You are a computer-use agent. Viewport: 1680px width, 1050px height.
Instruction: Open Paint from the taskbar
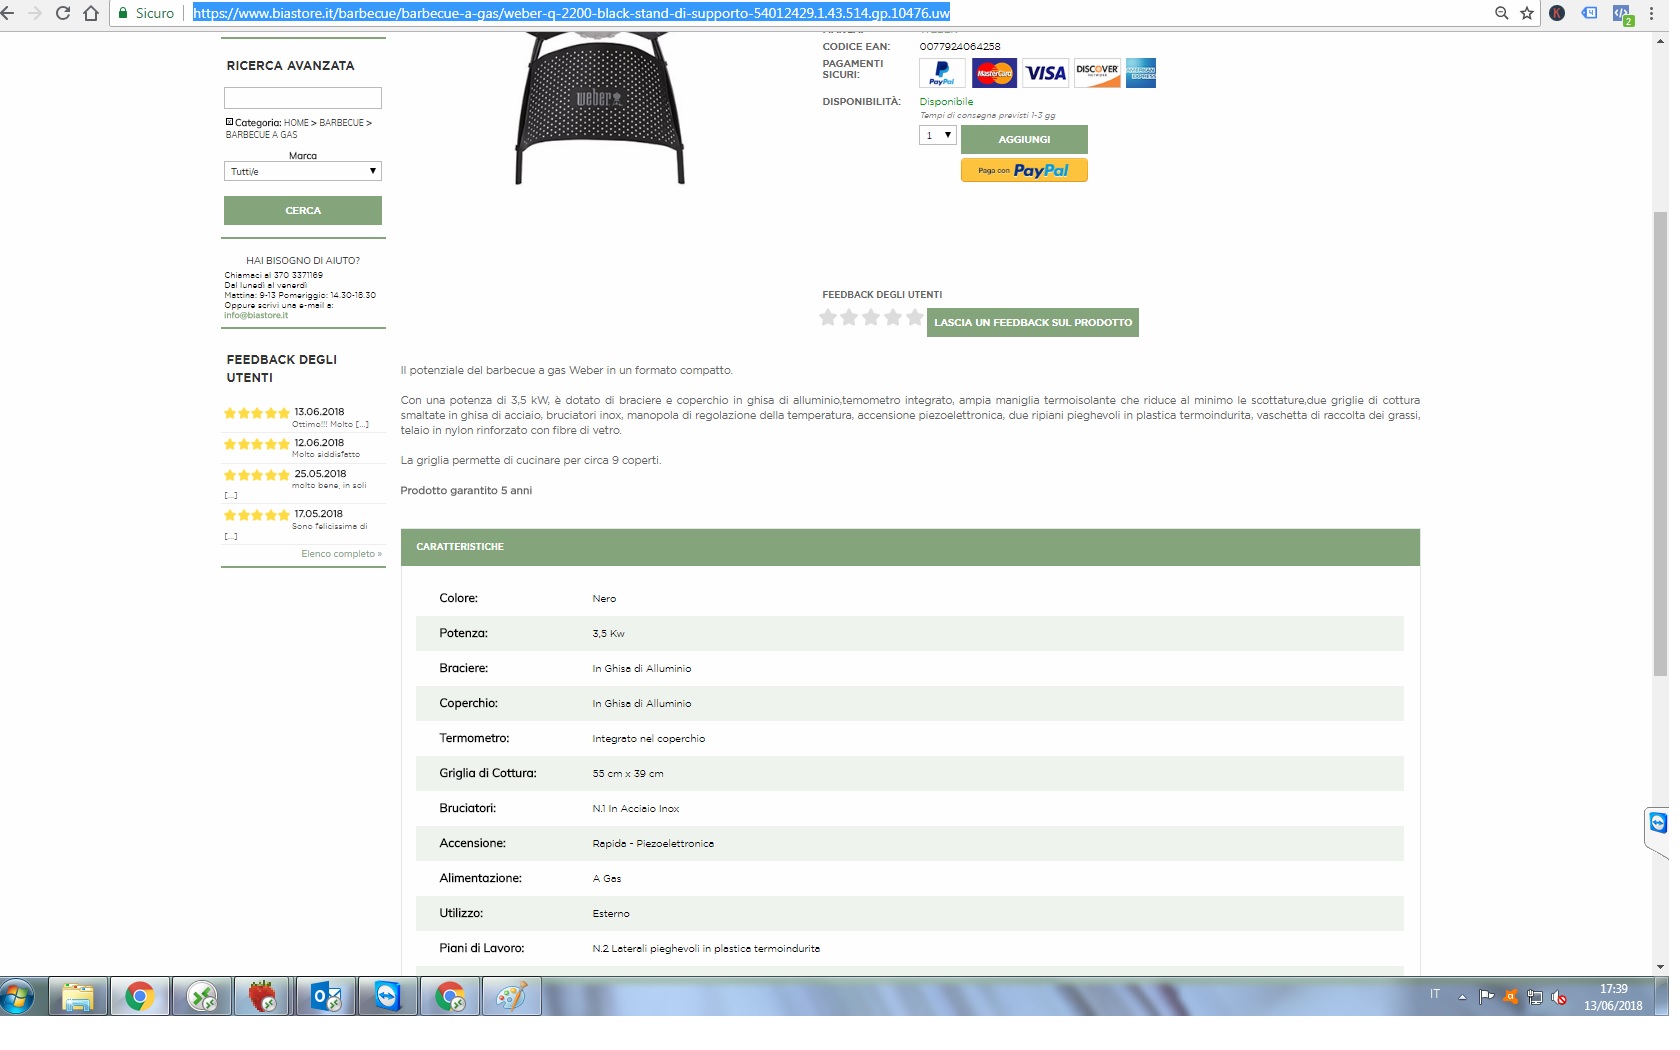coord(512,997)
